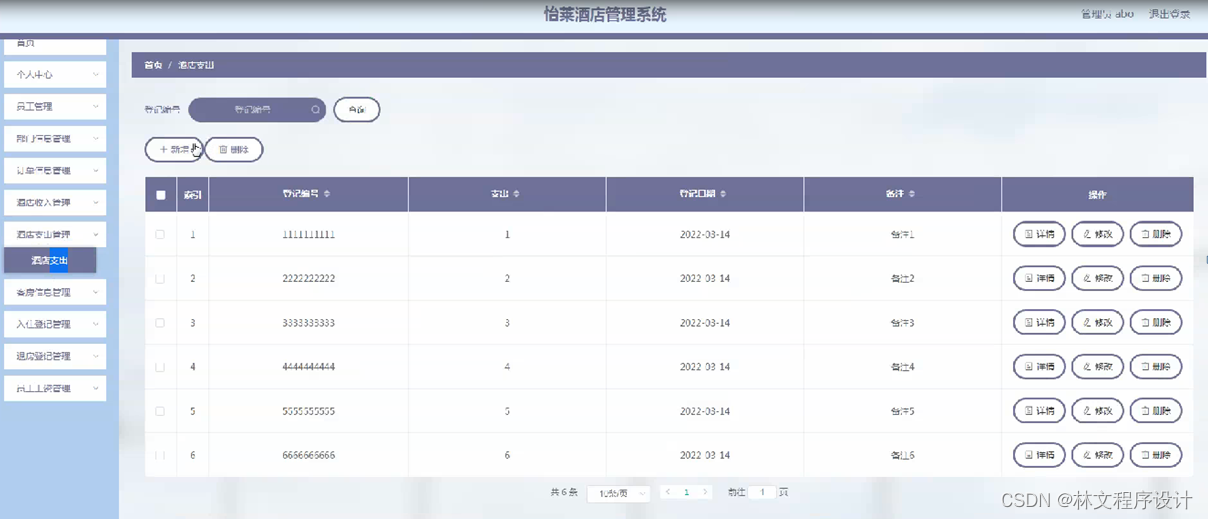Expand the 客房信息管理 sidebar menu
The image size is (1208, 519).
55,292
